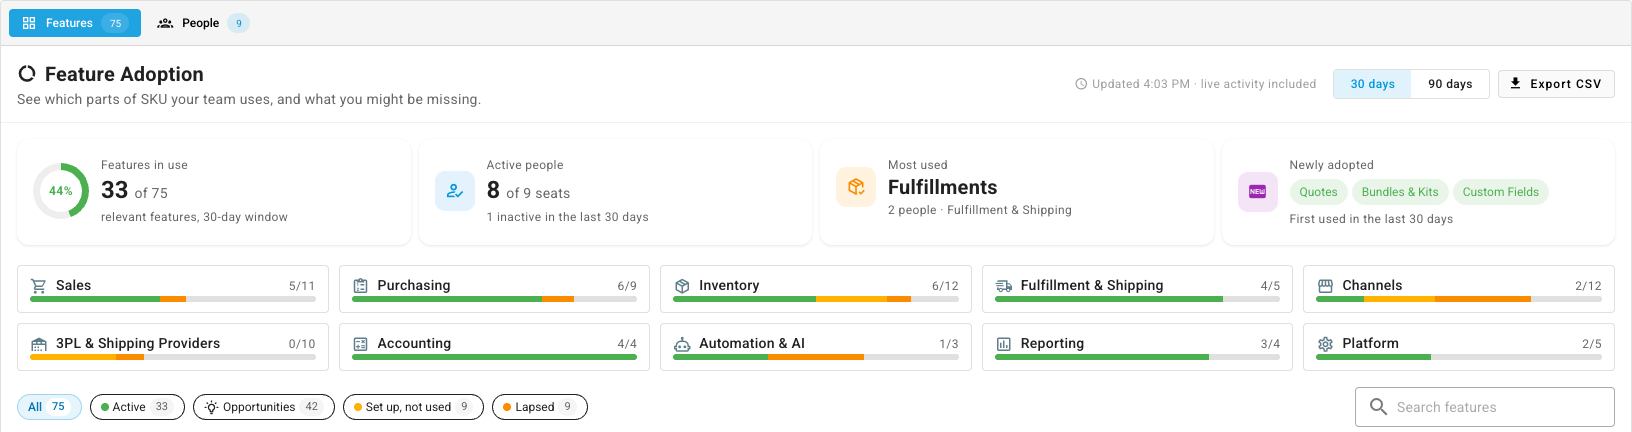
Task: Select the 30 days range
Action: point(1372,84)
